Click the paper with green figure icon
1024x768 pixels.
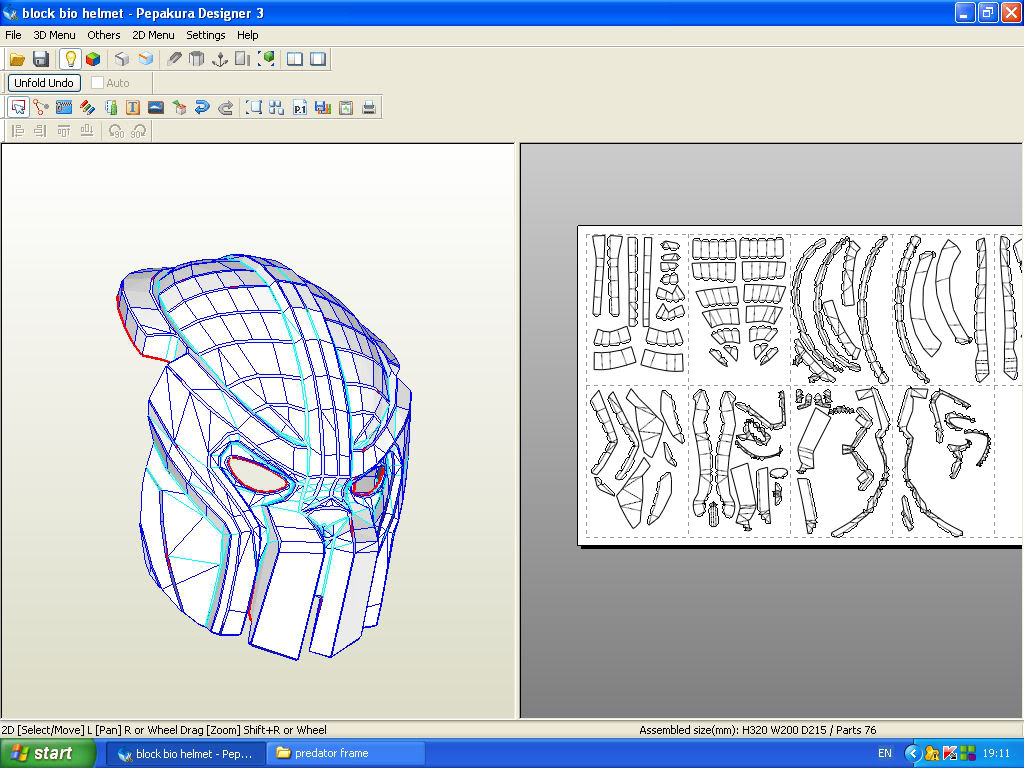(110, 108)
